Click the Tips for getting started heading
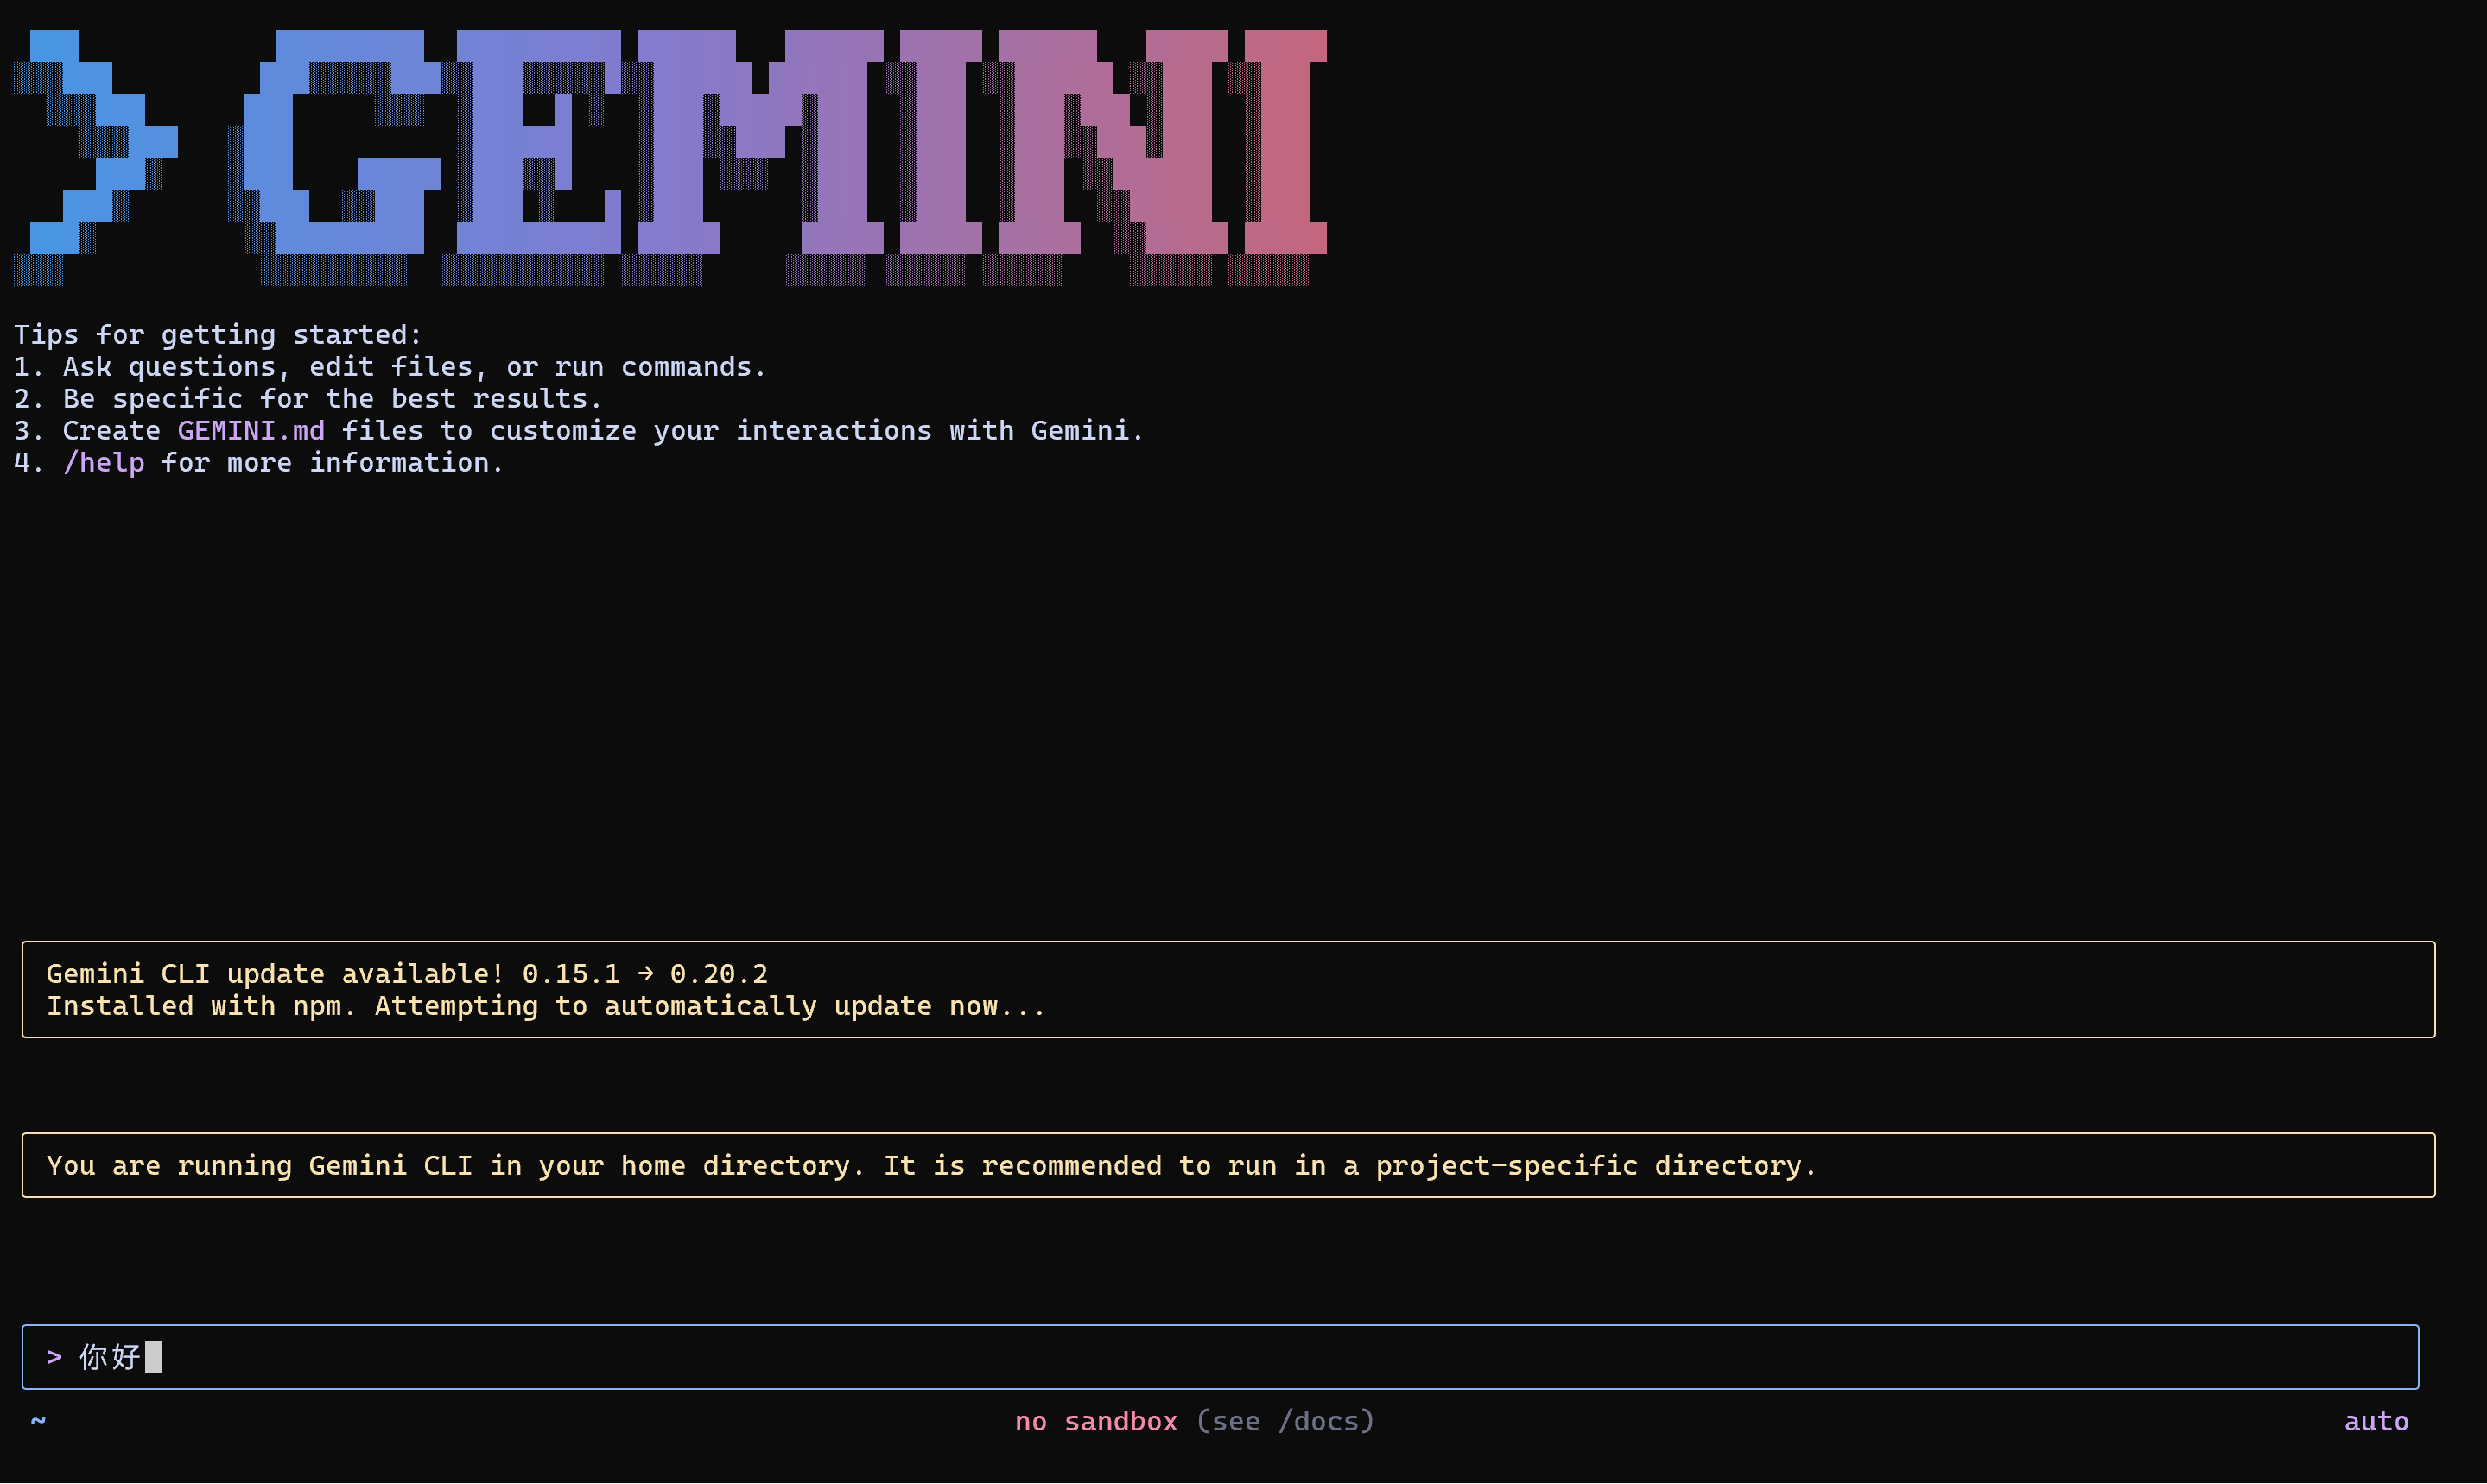This screenshot has width=2487, height=1484. click(218, 335)
